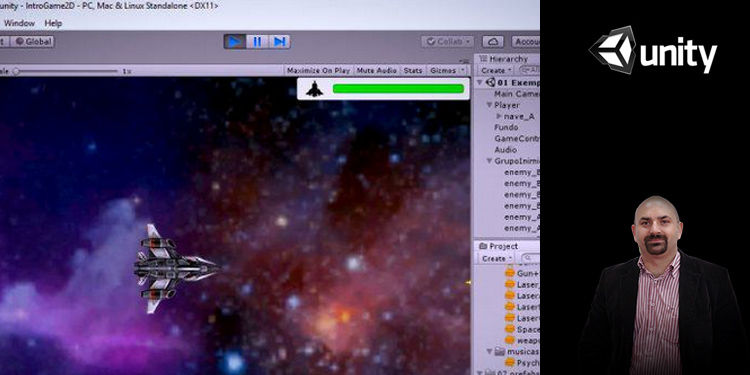Screen dimensions: 750x375
Task: Open the Project Create dropdown
Action: [497, 258]
